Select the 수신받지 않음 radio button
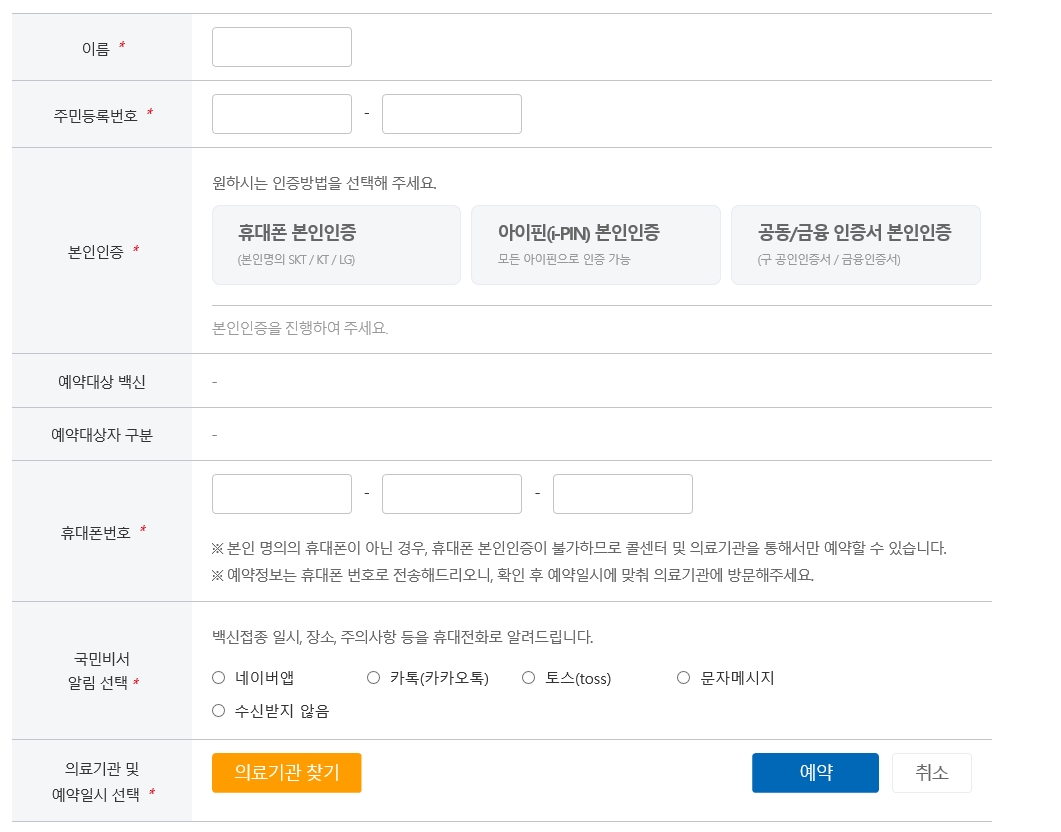 [219, 711]
